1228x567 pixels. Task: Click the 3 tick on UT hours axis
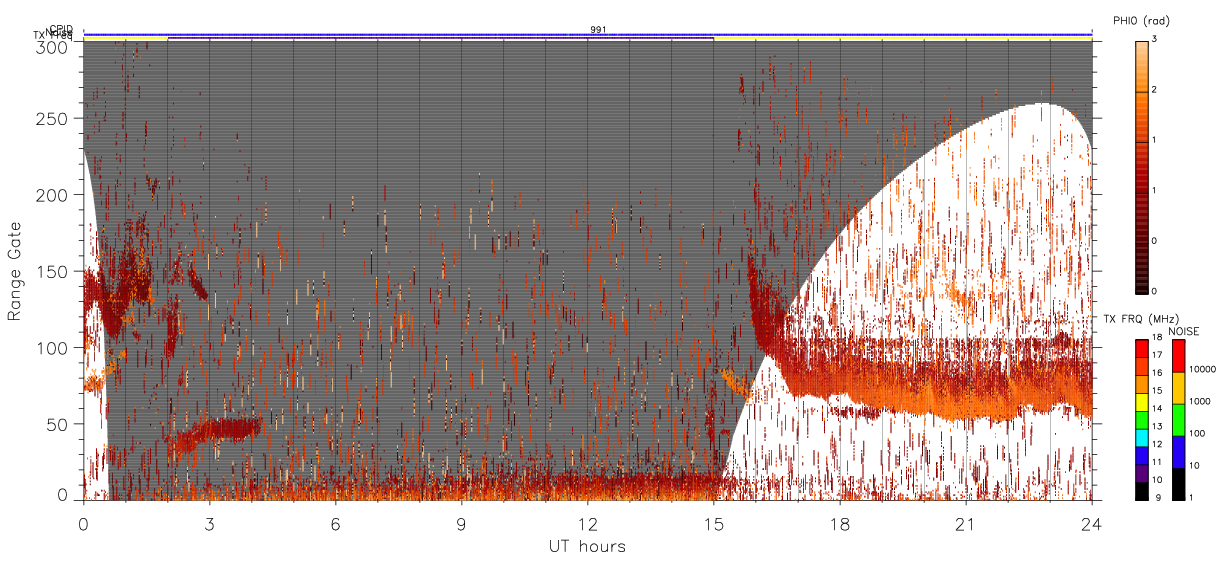click(209, 524)
